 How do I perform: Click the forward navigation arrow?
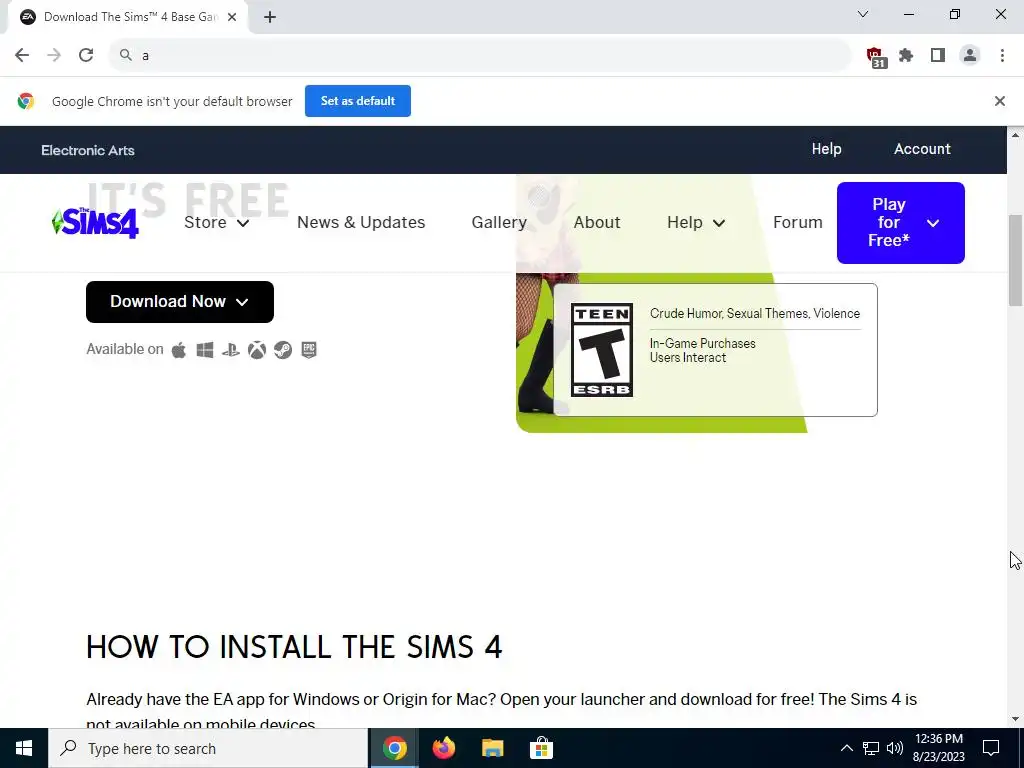pyautogui.click(x=54, y=56)
